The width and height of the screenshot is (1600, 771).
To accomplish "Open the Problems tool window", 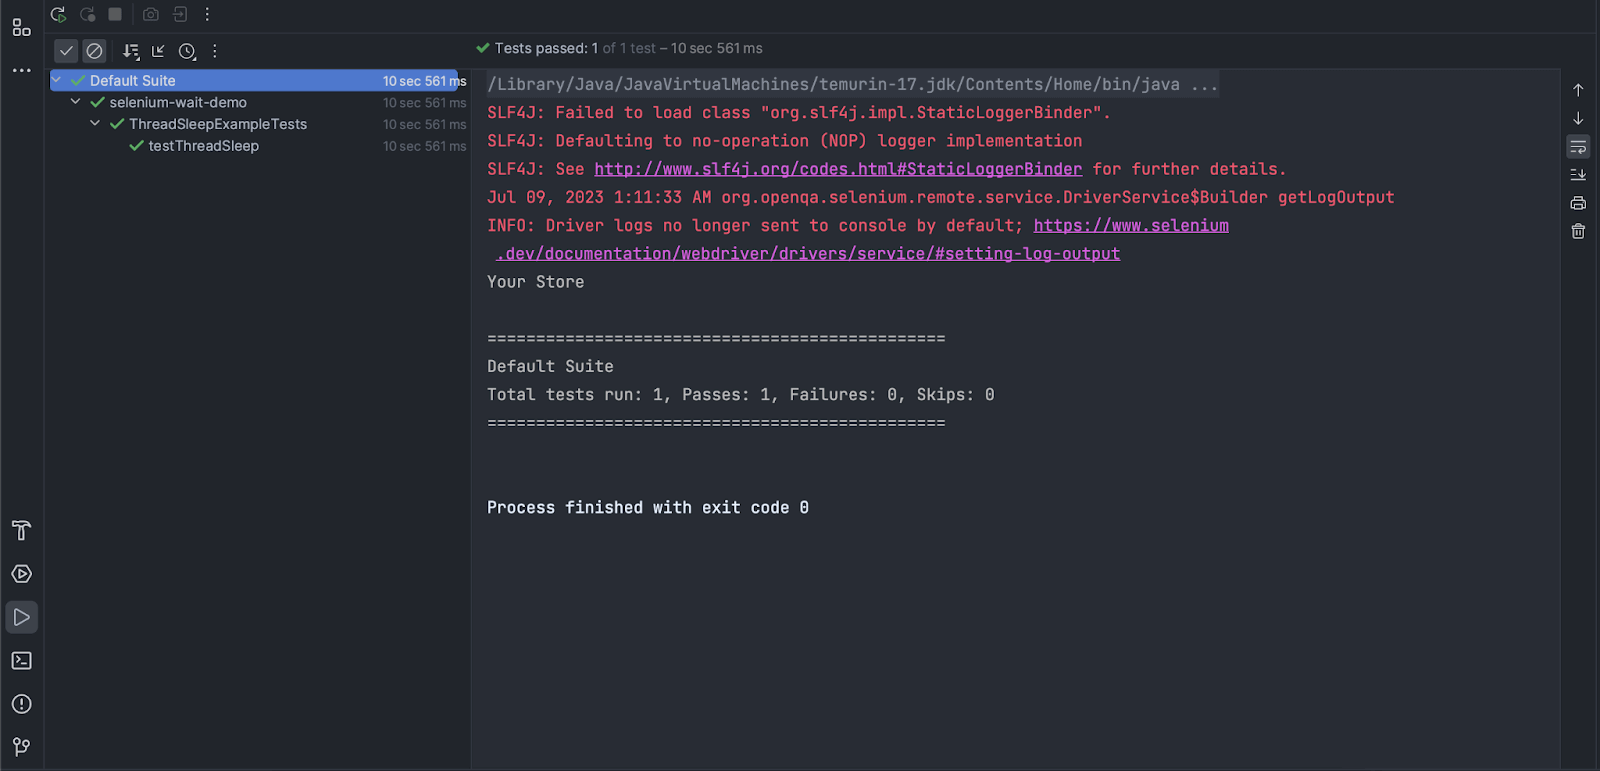I will pyautogui.click(x=21, y=704).
